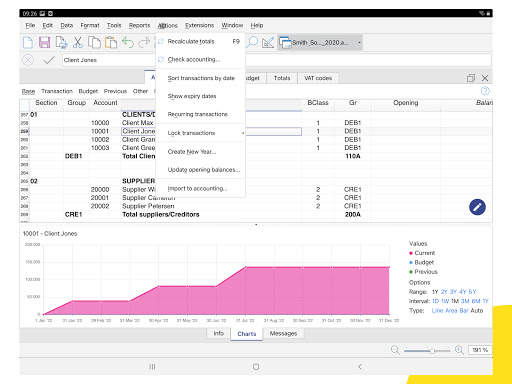Click the green Undo arrow icon
This screenshot has width=512, height=384.
[x=128, y=43]
